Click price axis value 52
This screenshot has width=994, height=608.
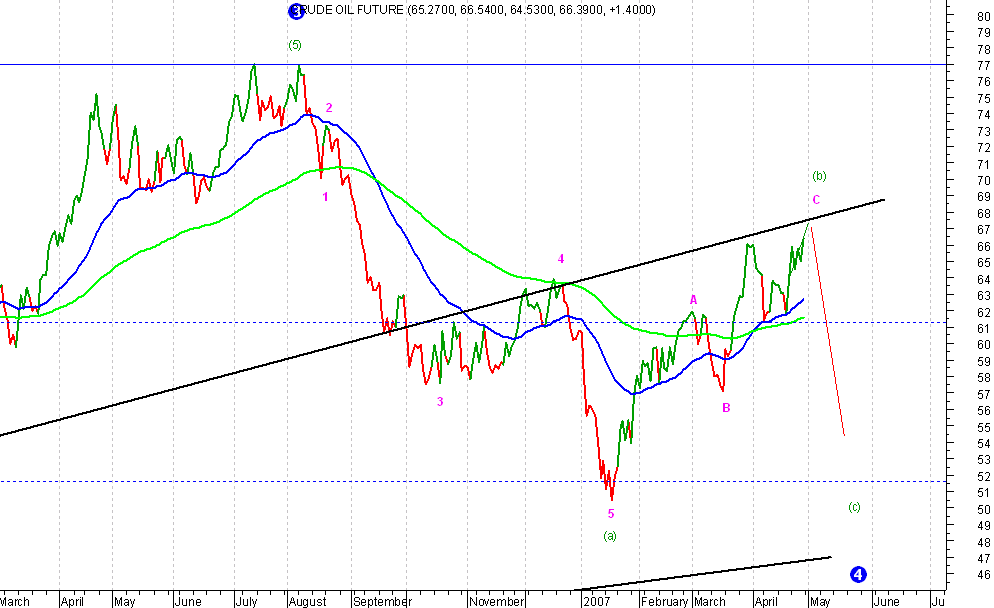coord(984,476)
